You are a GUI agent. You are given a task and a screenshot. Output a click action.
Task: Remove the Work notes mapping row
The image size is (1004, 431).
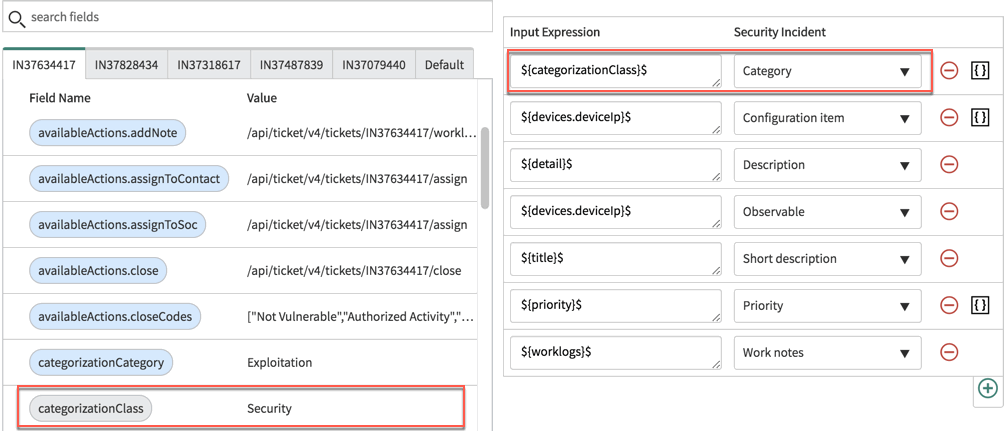coord(948,352)
